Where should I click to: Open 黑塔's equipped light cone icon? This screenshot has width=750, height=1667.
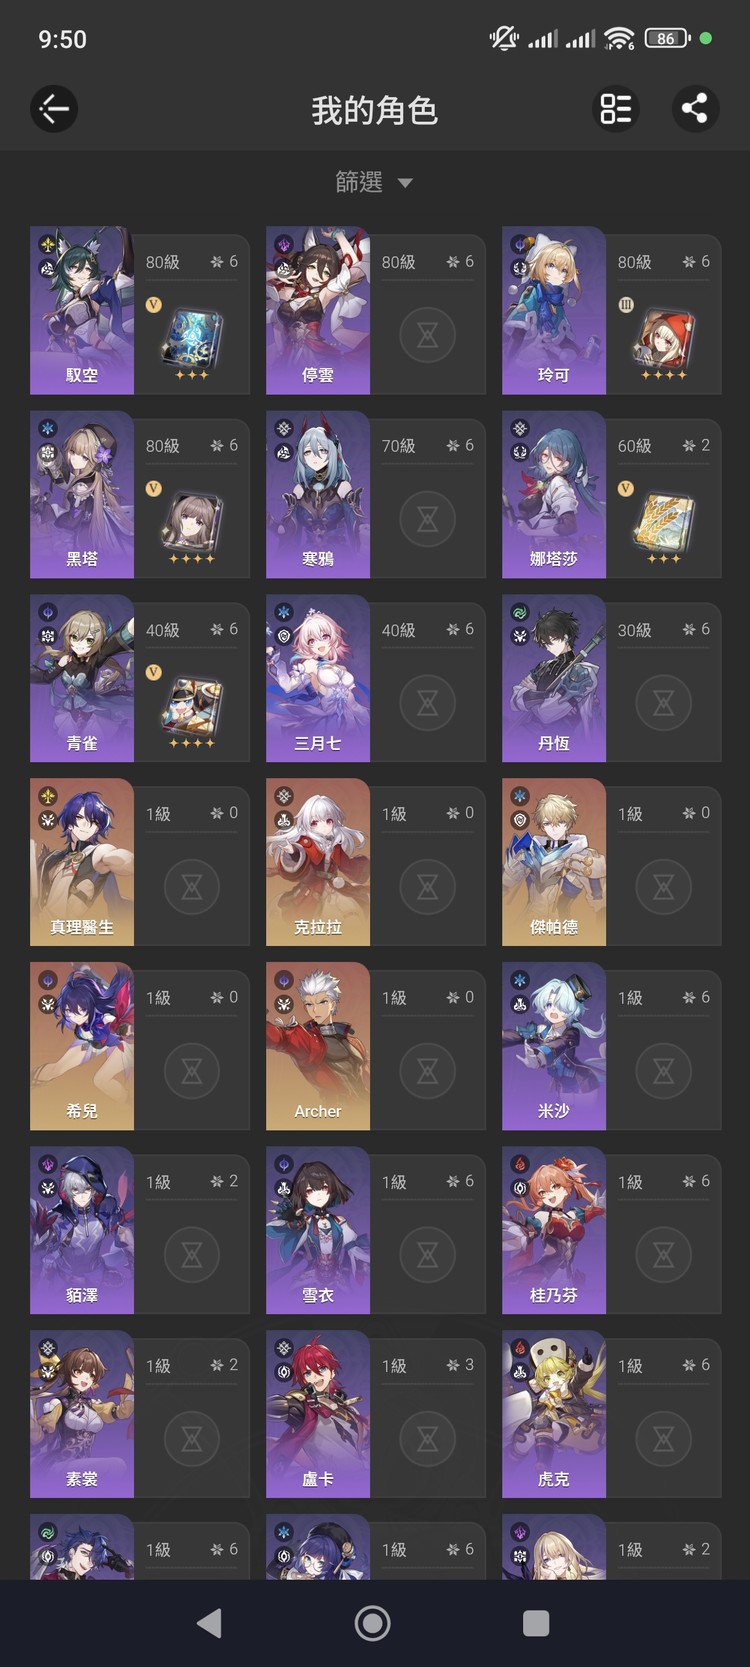(x=191, y=521)
